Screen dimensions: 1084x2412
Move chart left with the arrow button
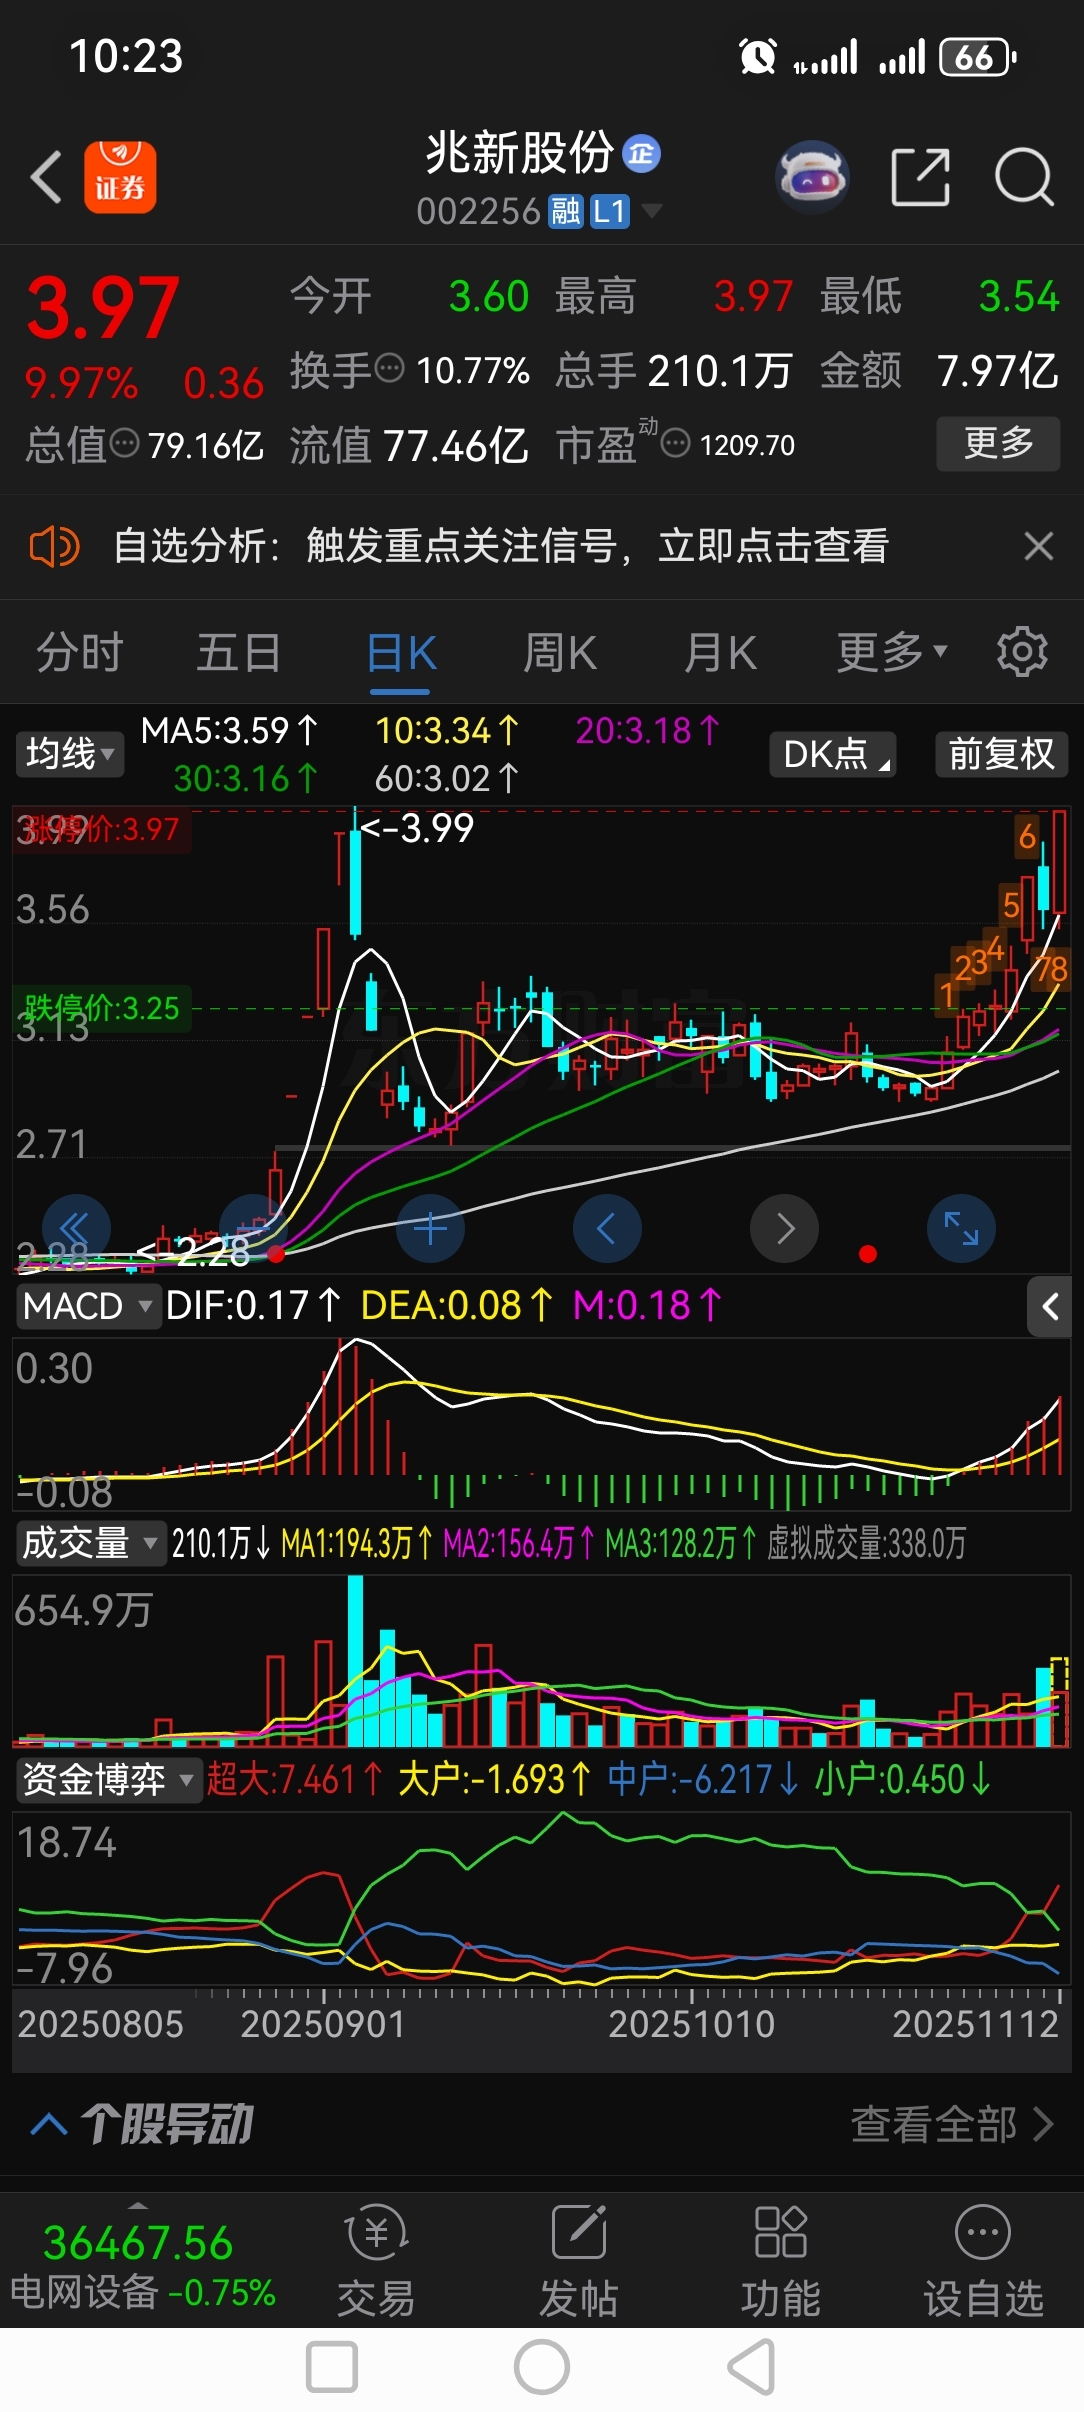pyautogui.click(x=606, y=1228)
